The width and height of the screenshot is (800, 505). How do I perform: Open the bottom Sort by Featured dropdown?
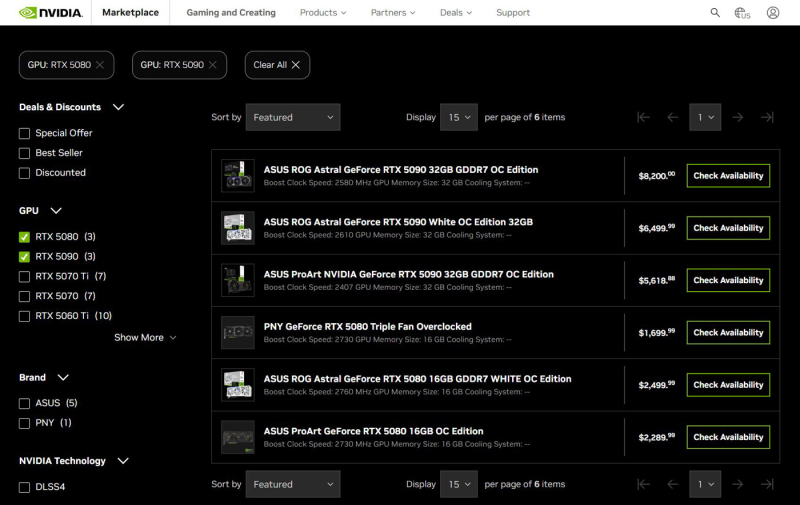coord(293,484)
